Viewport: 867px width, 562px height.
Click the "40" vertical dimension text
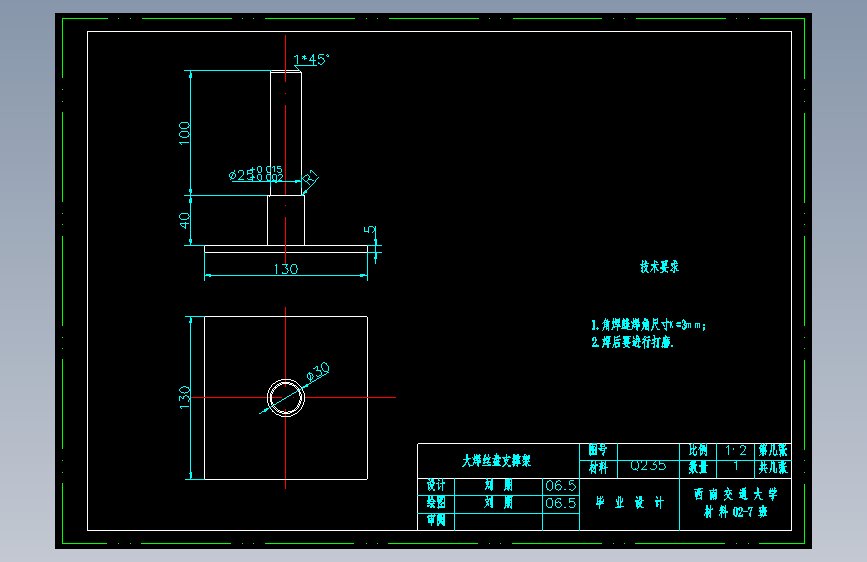[184, 221]
